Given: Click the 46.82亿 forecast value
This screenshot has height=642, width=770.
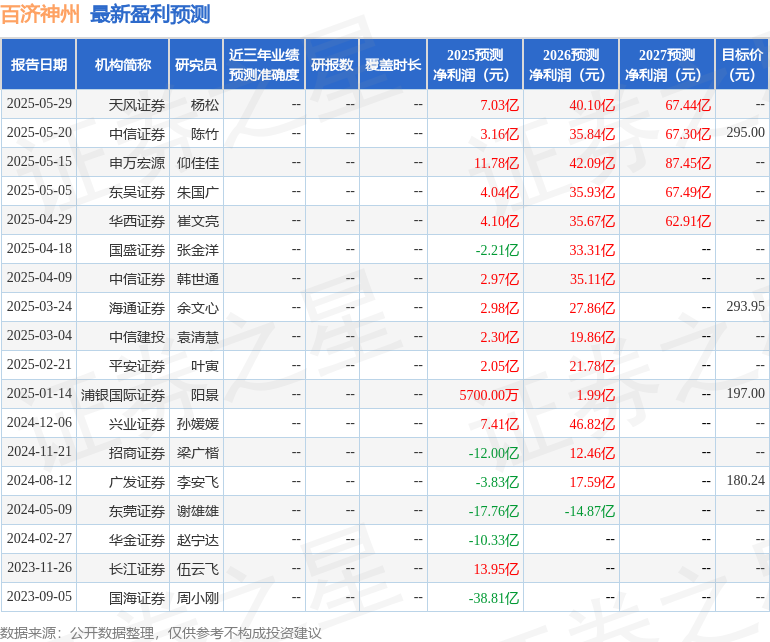Looking at the screenshot, I should tap(592, 423).
